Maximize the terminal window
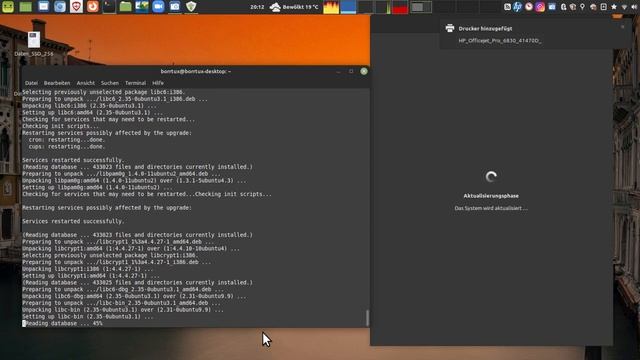The image size is (640, 360). tap(351, 71)
